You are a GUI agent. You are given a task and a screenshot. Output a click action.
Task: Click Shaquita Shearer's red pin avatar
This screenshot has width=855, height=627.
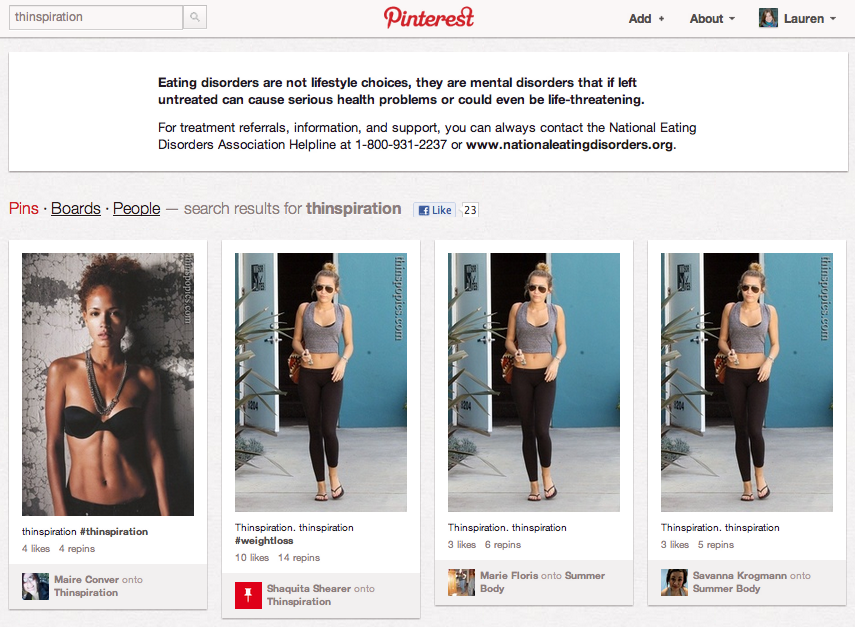click(x=248, y=595)
